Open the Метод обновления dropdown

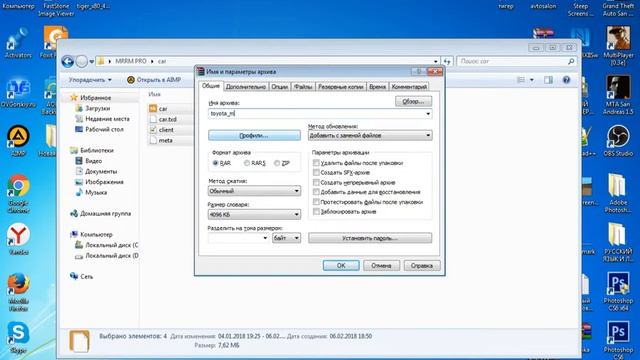[370, 135]
